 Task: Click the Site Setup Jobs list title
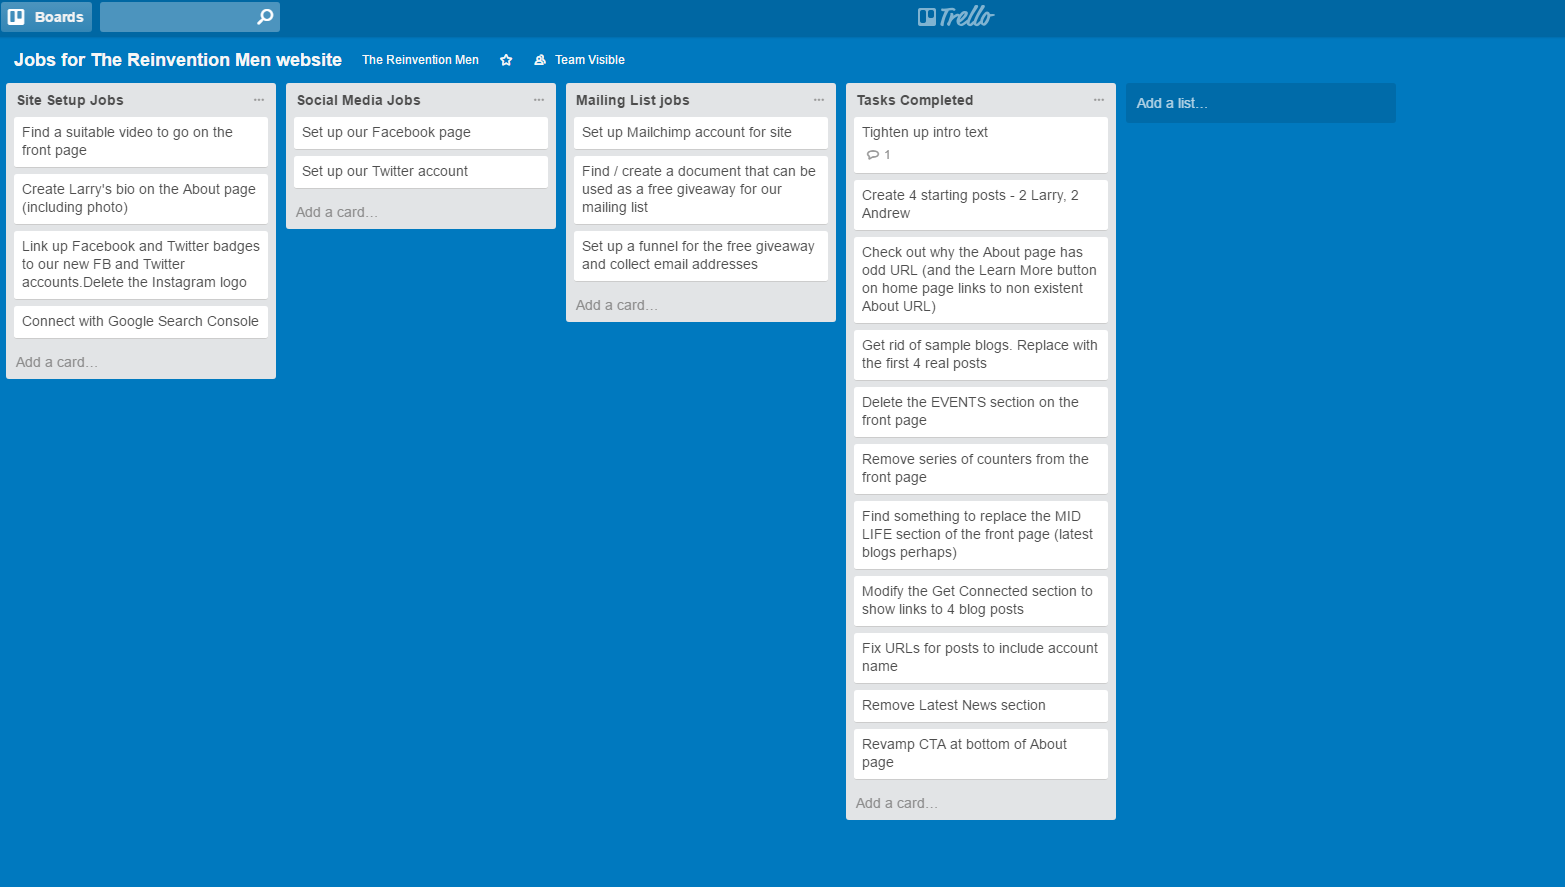tap(70, 100)
